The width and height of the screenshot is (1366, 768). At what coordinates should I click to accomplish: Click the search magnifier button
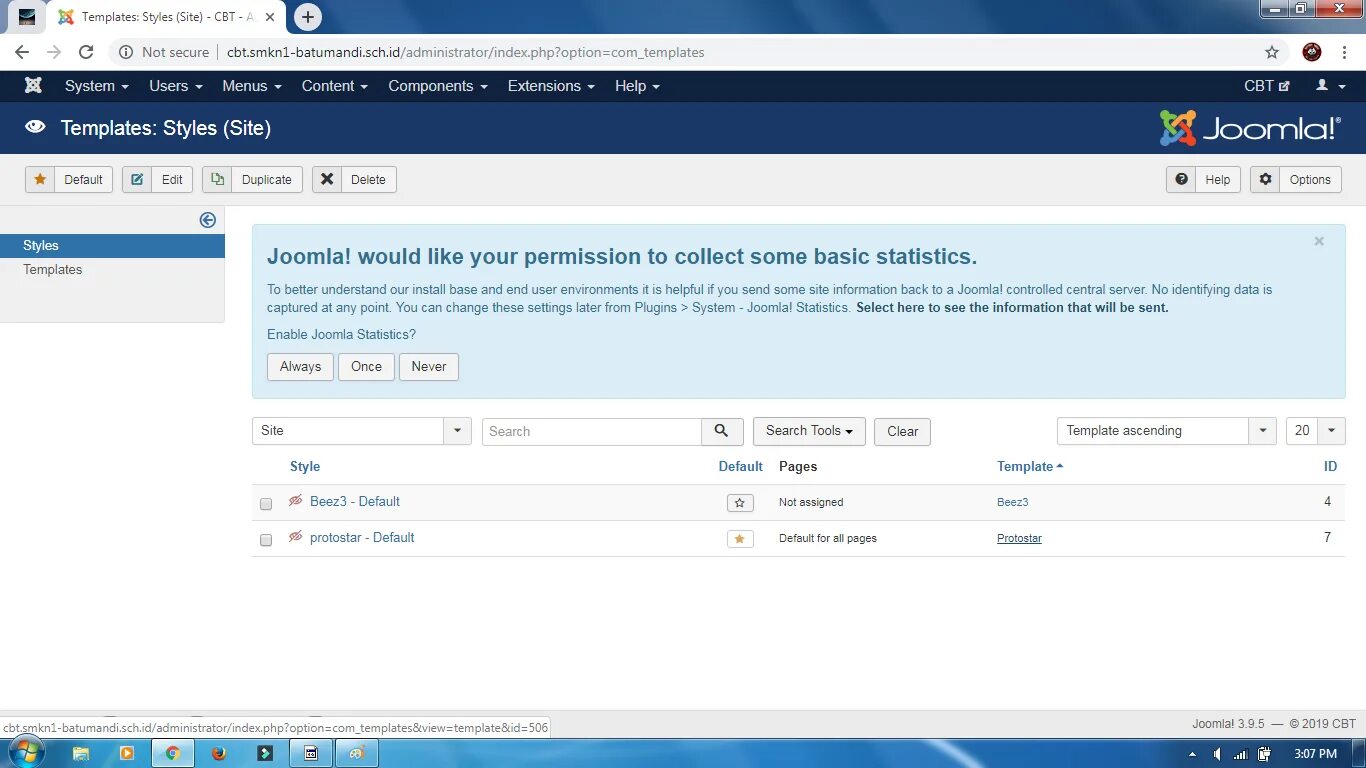(722, 431)
